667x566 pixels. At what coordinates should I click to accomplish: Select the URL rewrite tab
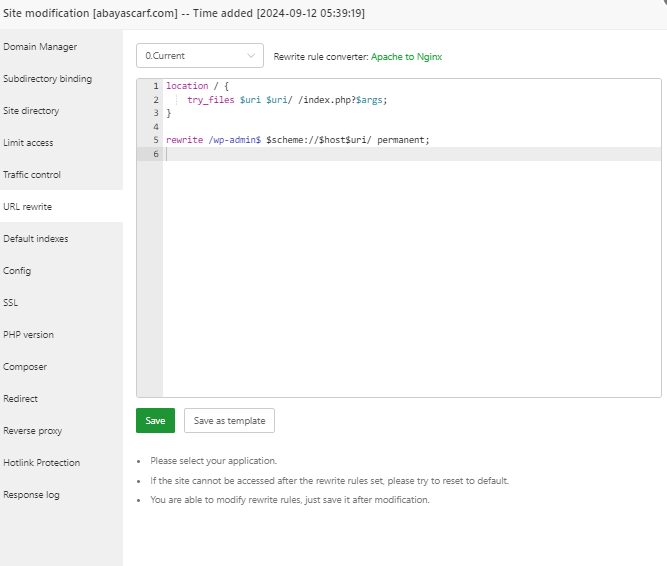point(28,207)
